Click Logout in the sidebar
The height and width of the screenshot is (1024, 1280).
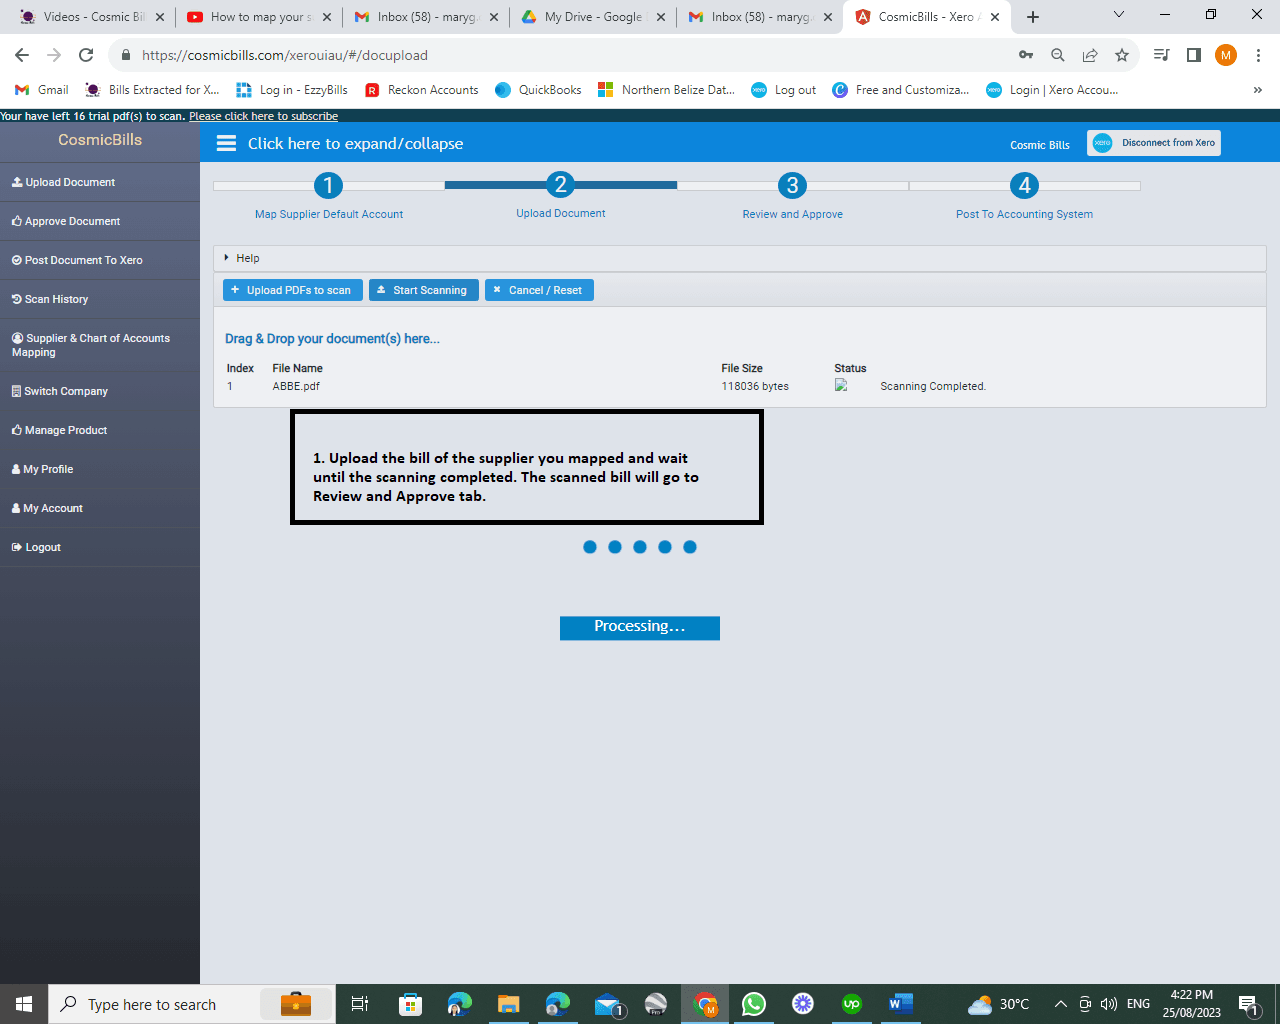(100, 547)
